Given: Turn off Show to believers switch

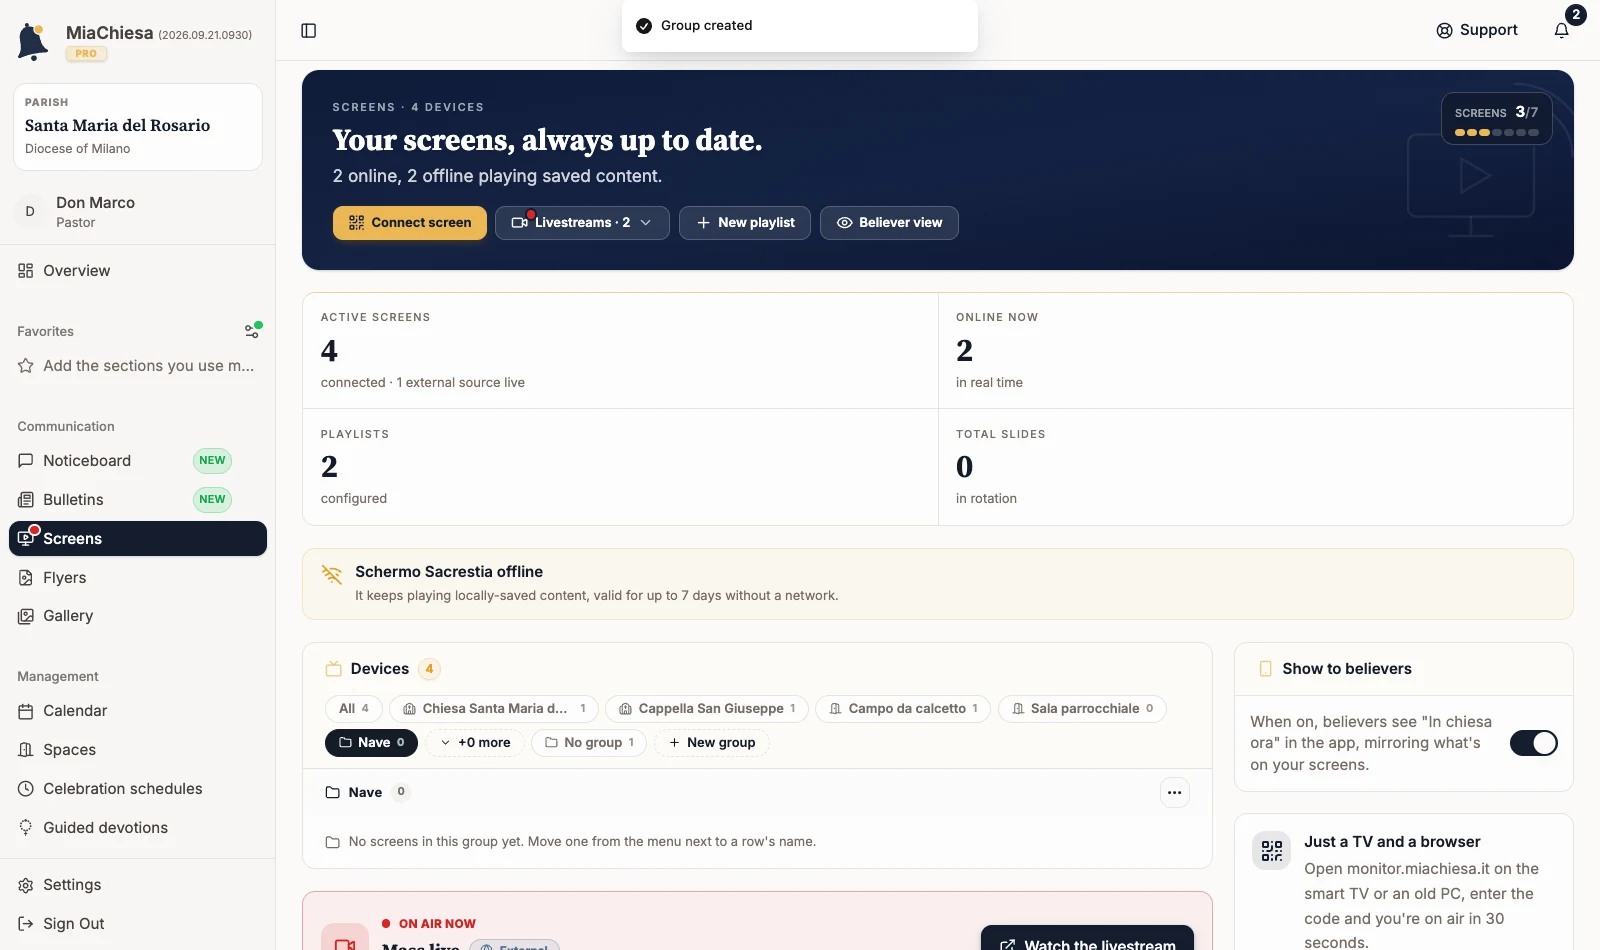Looking at the screenshot, I should tap(1534, 743).
